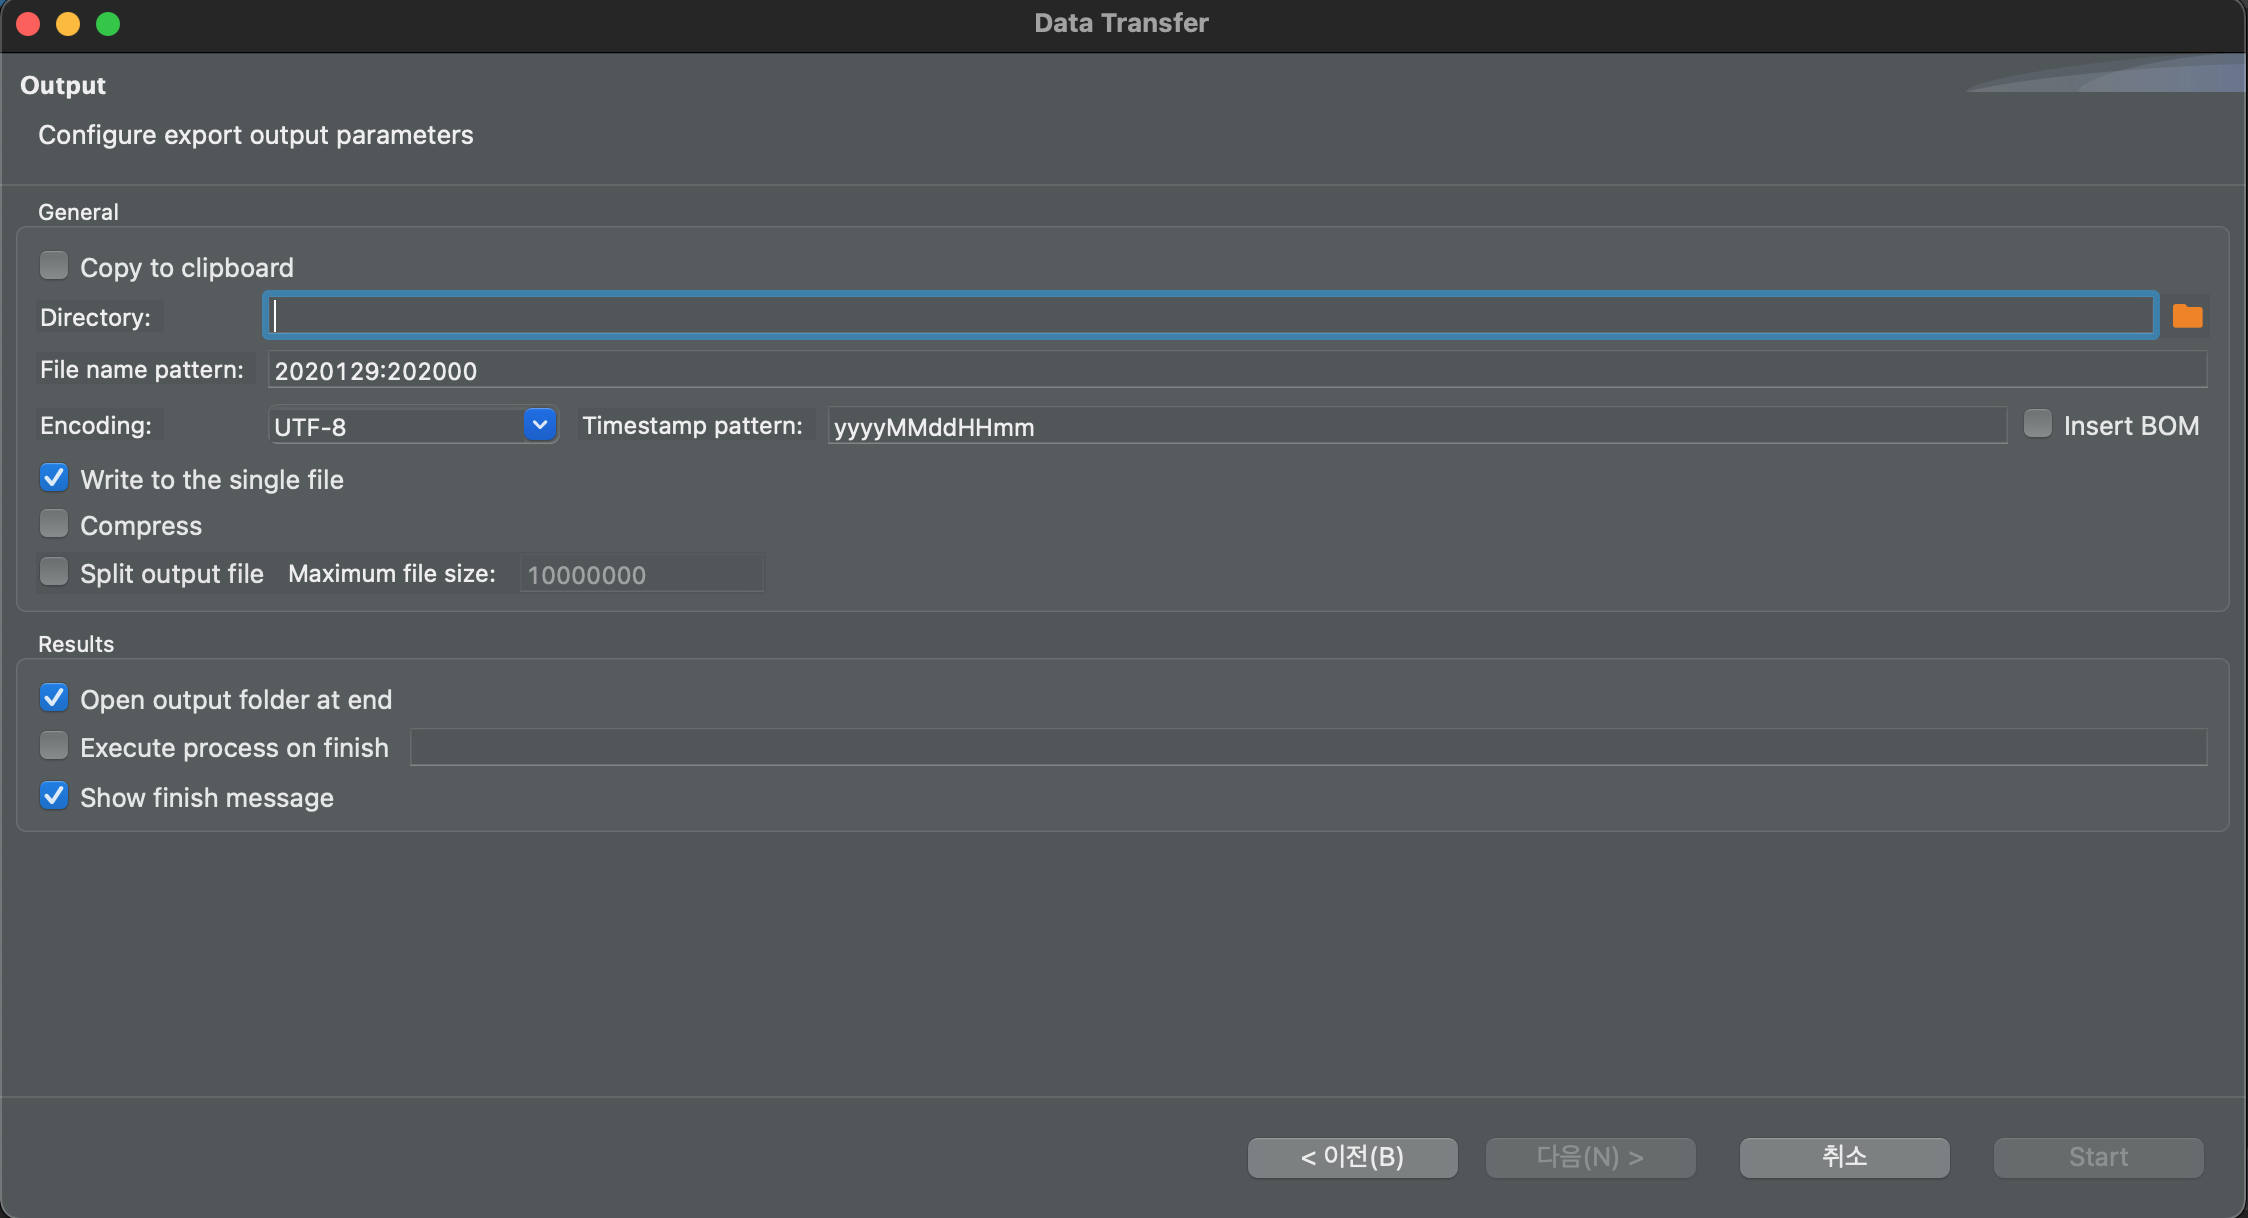The width and height of the screenshot is (2248, 1218).
Task: Disable Show finish message checkbox
Action: pyautogui.click(x=54, y=796)
